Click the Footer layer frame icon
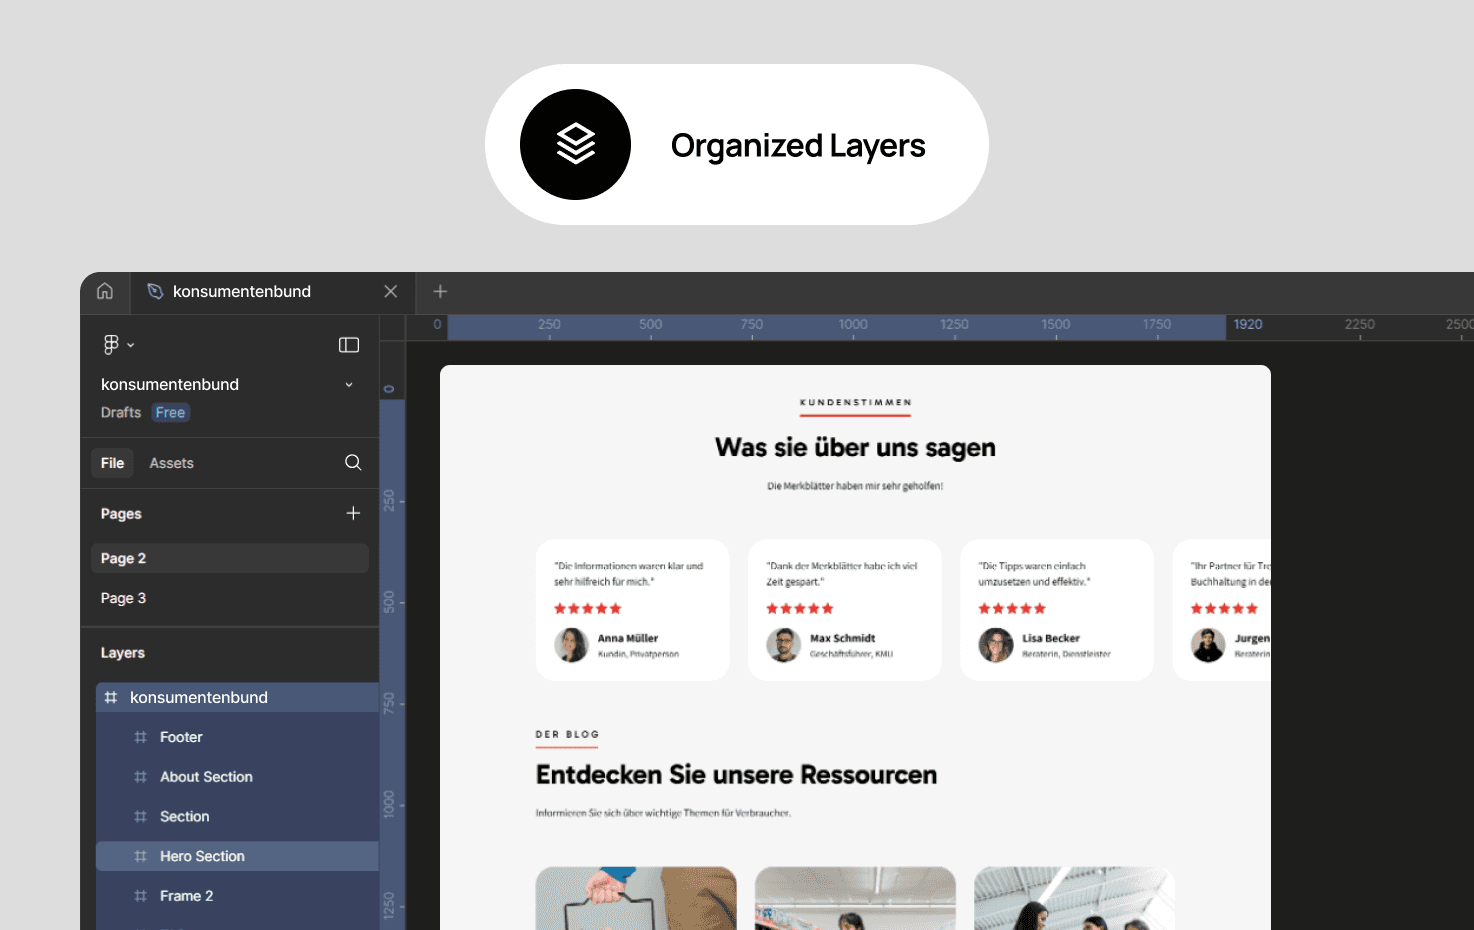The width and height of the screenshot is (1474, 930). click(140, 737)
